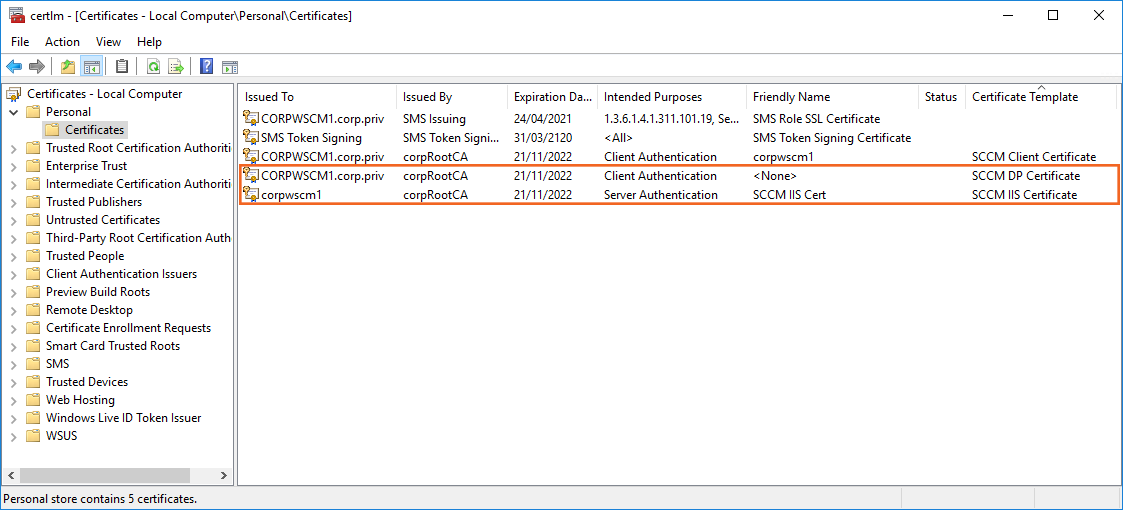Screen dimensions: 1123x510
Task: Click the corpwscm1 certificate row icon
Action: click(251, 195)
